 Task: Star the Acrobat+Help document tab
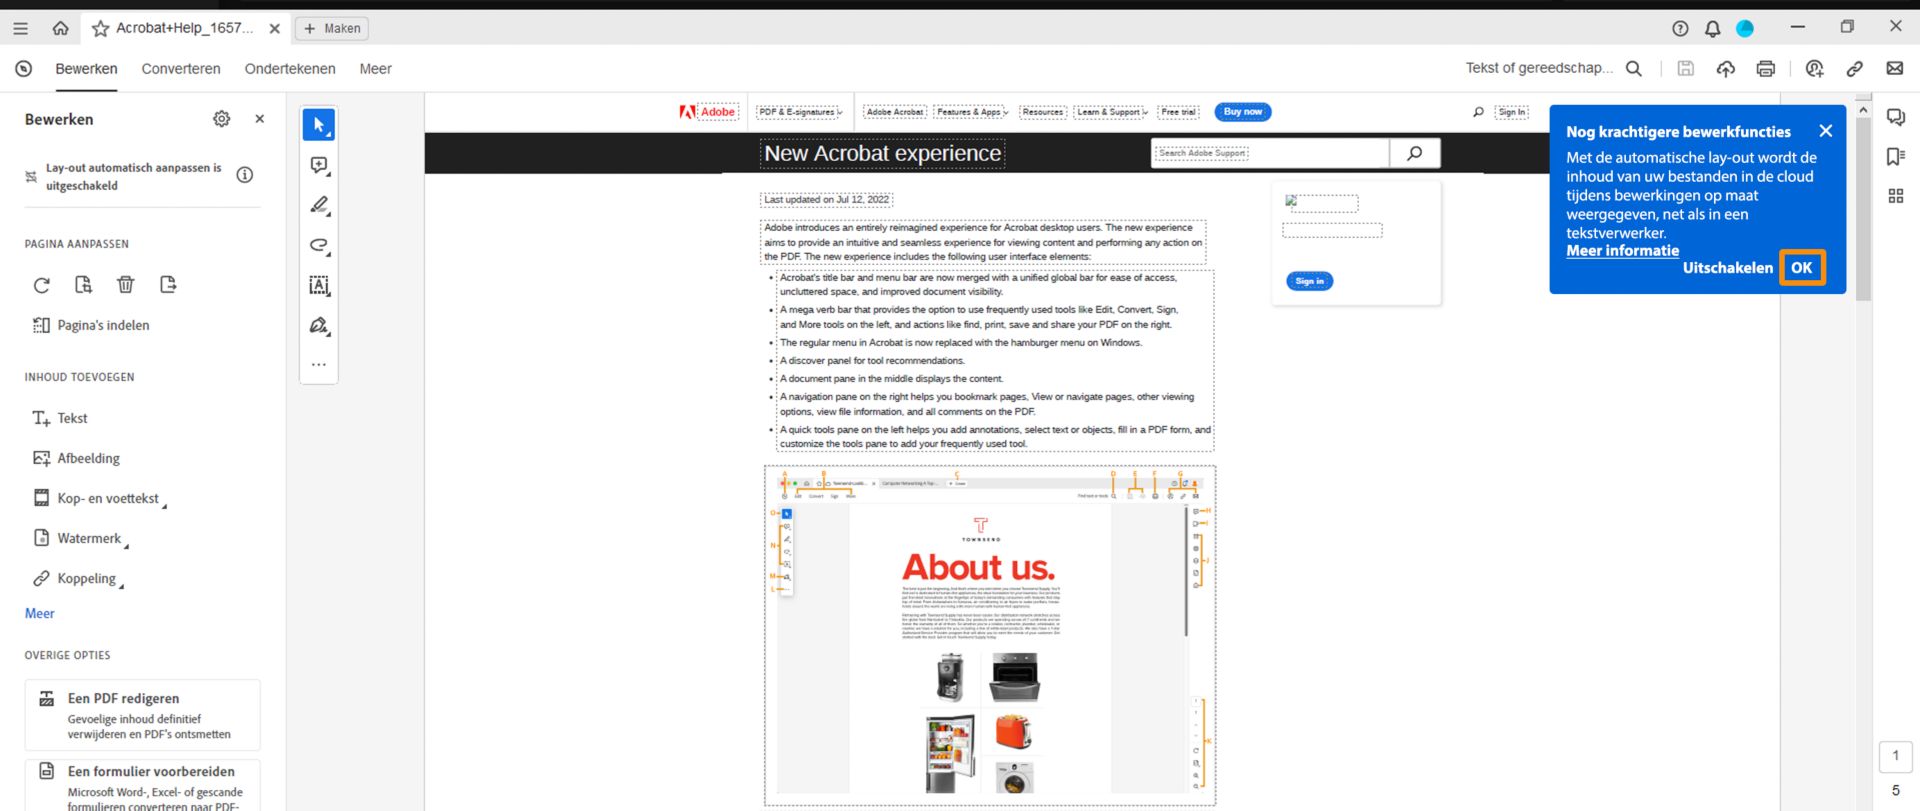tap(100, 28)
